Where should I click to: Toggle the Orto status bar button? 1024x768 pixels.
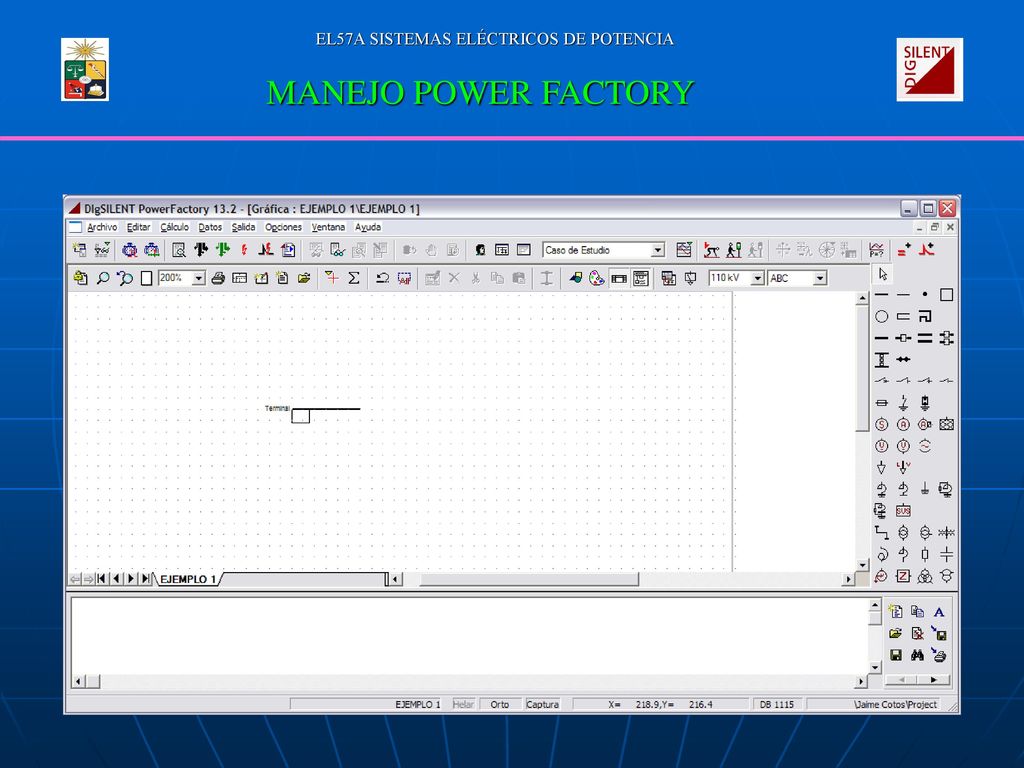click(500, 705)
